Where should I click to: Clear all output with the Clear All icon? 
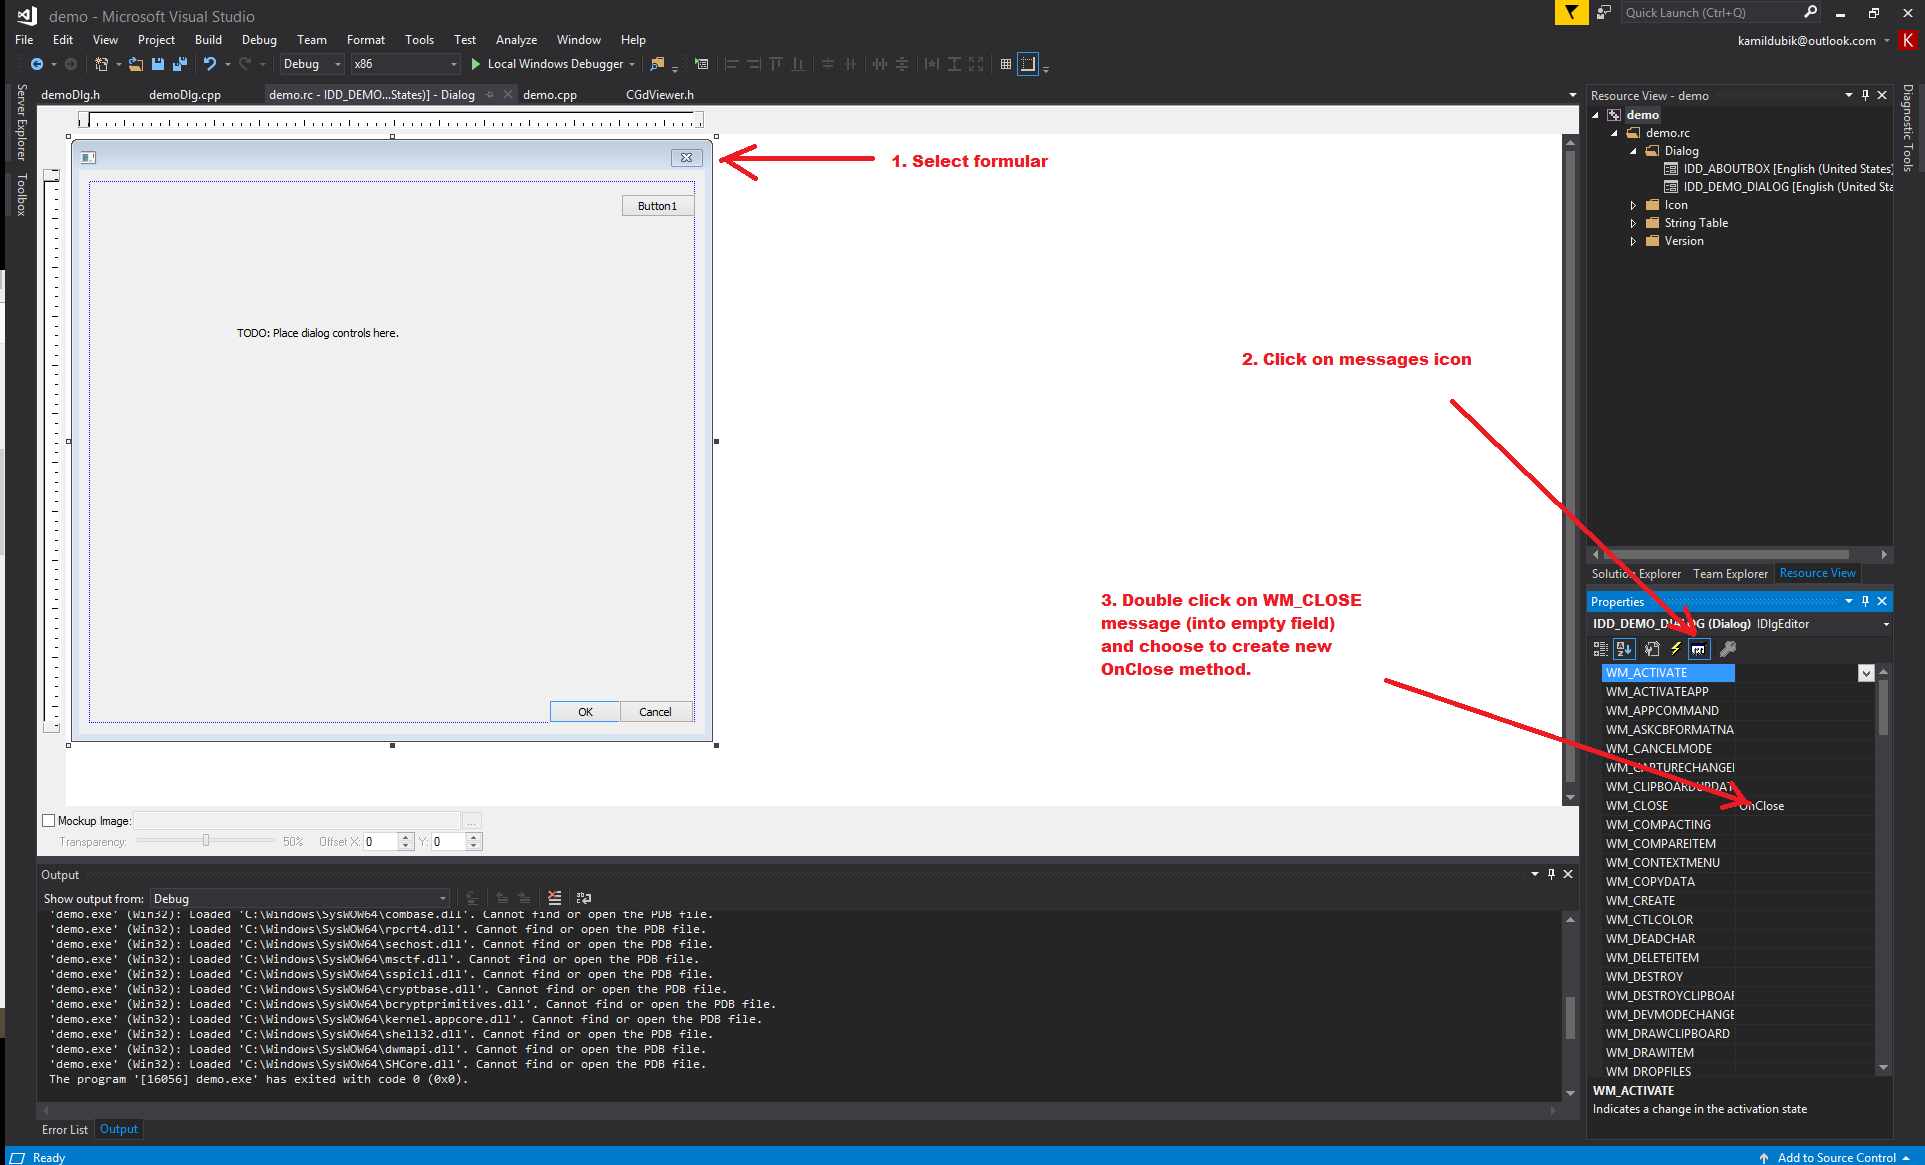coord(555,898)
